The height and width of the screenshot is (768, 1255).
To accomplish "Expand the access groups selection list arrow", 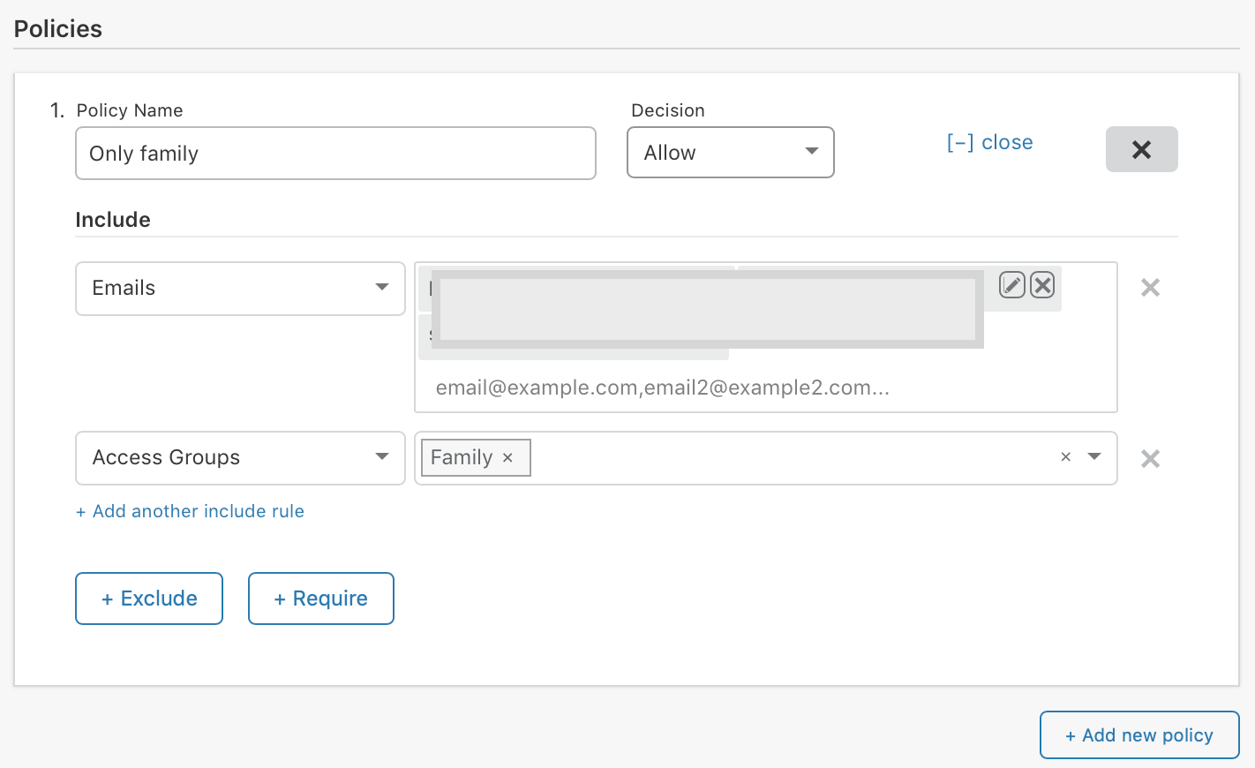I will pyautogui.click(x=1095, y=457).
